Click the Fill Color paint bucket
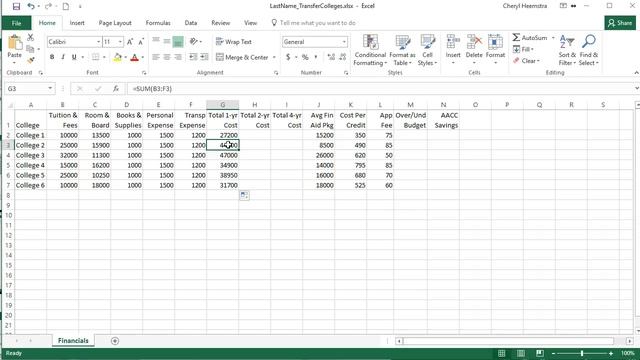 (x=118, y=57)
